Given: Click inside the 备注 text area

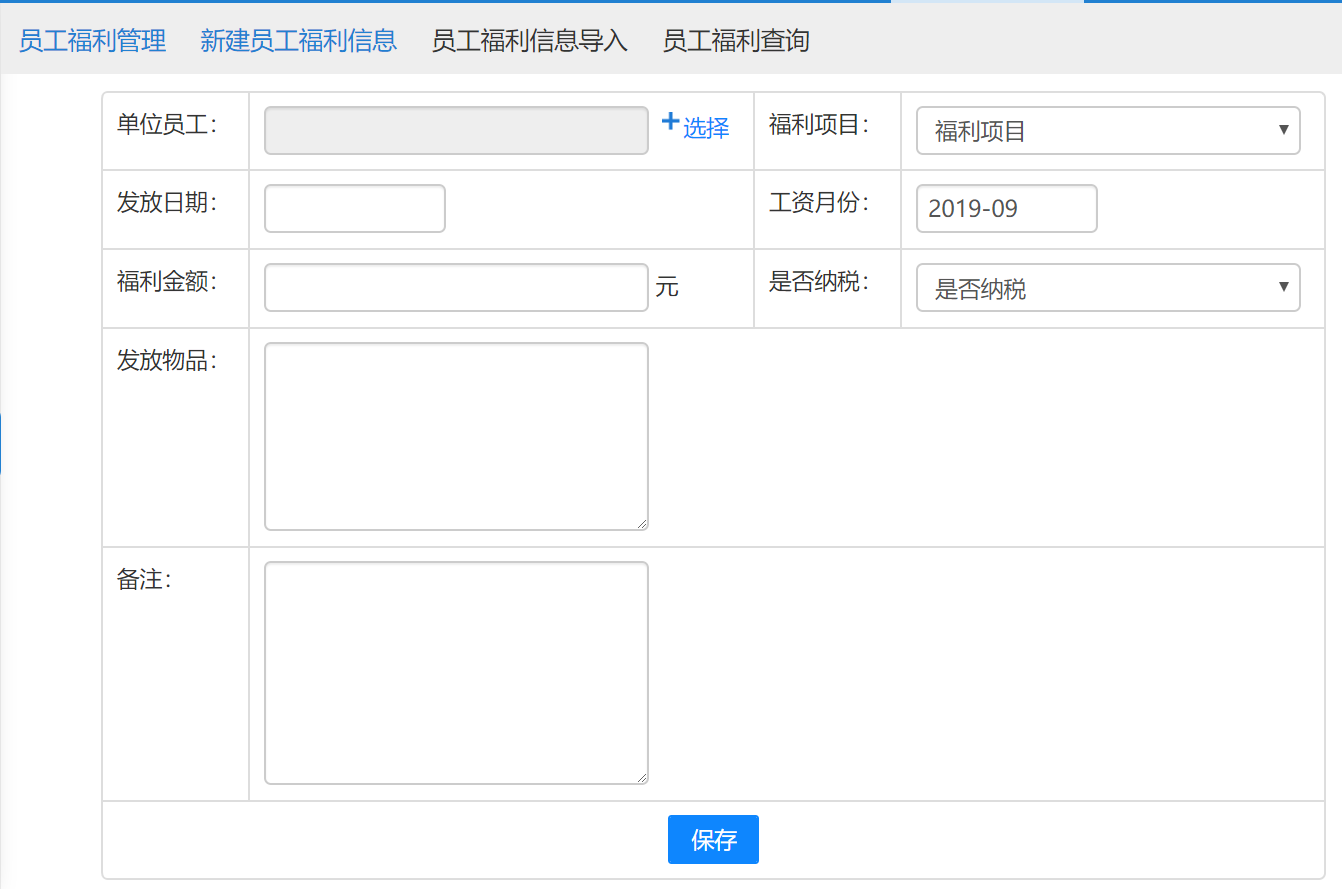Looking at the screenshot, I should 456,672.
